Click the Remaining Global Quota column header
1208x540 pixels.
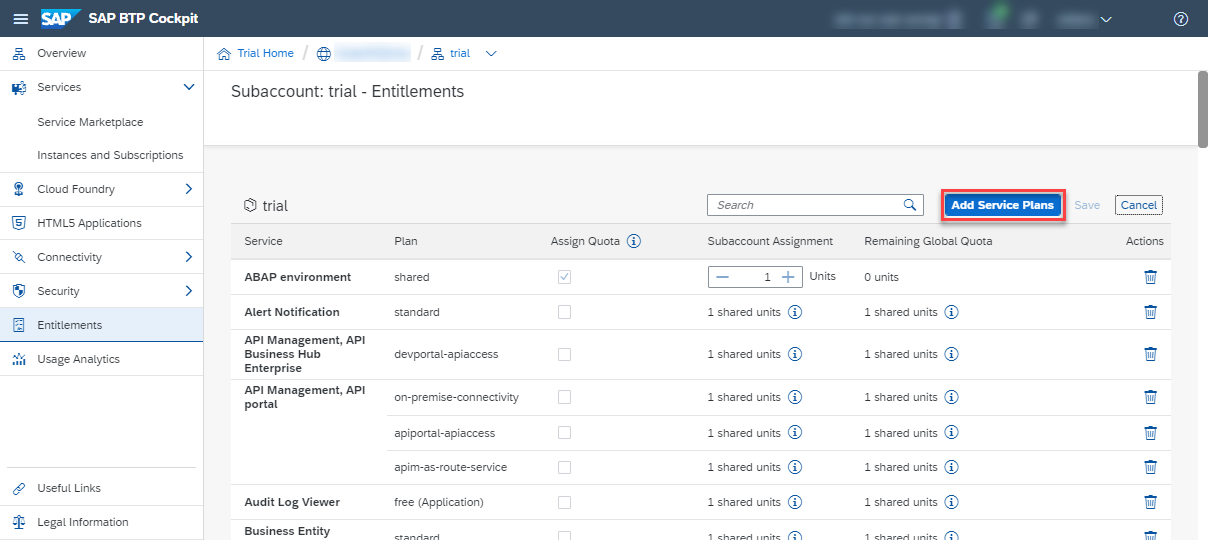coord(928,241)
